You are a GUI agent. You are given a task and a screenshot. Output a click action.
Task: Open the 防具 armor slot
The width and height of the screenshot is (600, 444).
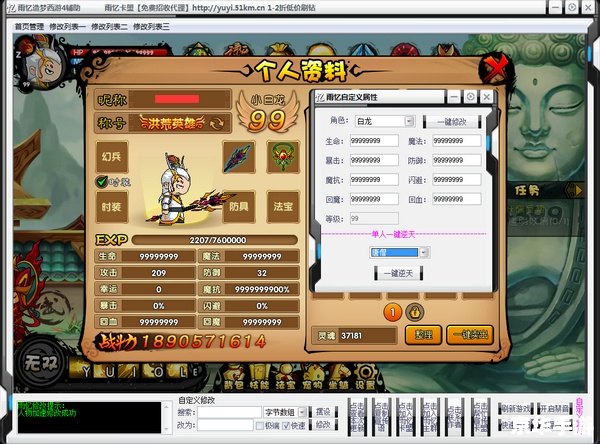pos(239,207)
